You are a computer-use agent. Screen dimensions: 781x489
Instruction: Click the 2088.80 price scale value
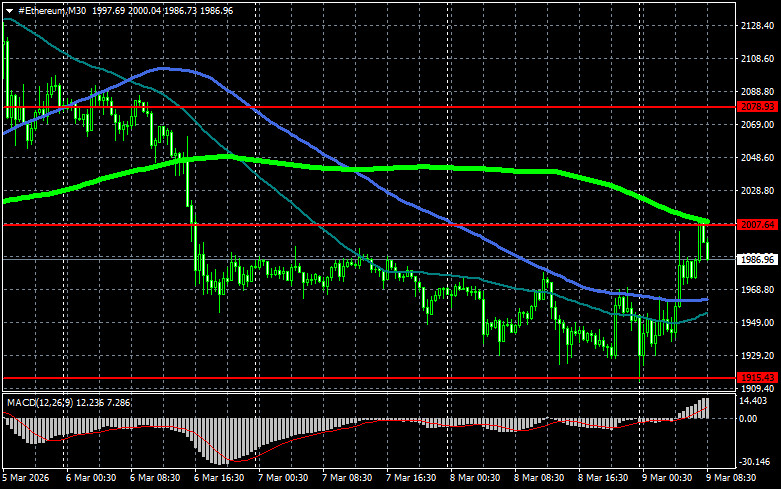[758, 92]
